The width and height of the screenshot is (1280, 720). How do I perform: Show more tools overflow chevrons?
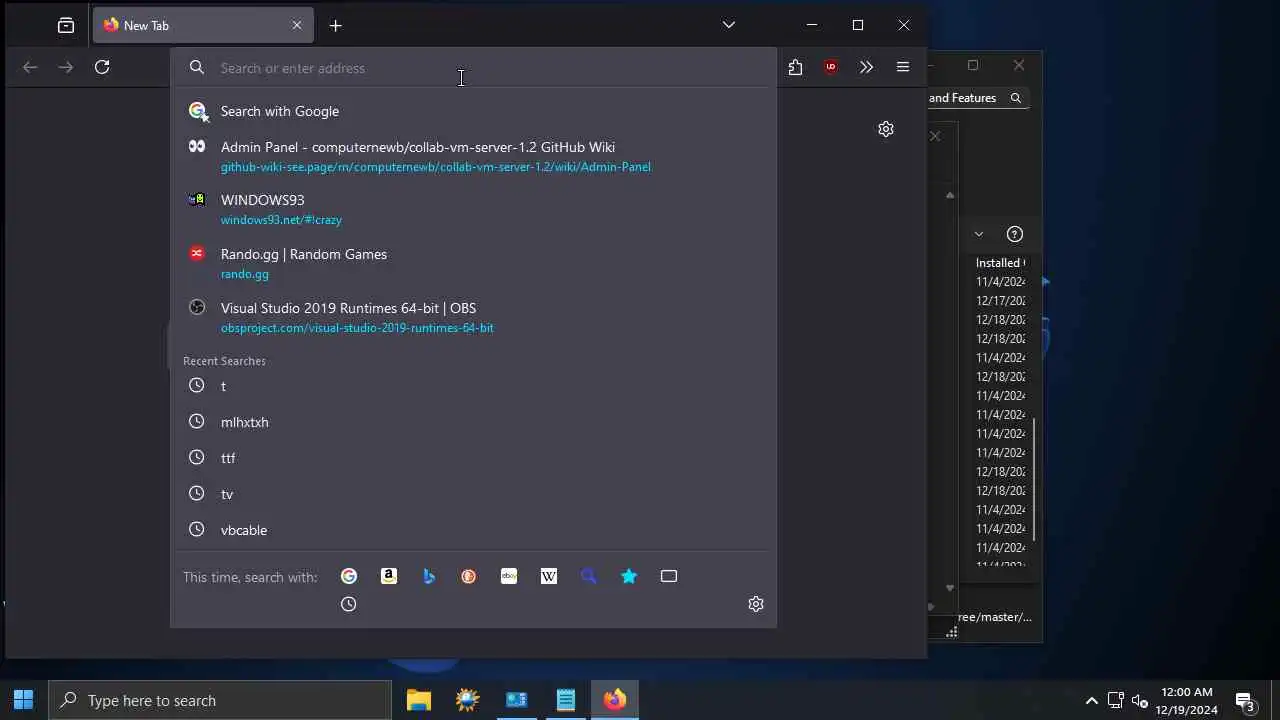click(x=866, y=67)
